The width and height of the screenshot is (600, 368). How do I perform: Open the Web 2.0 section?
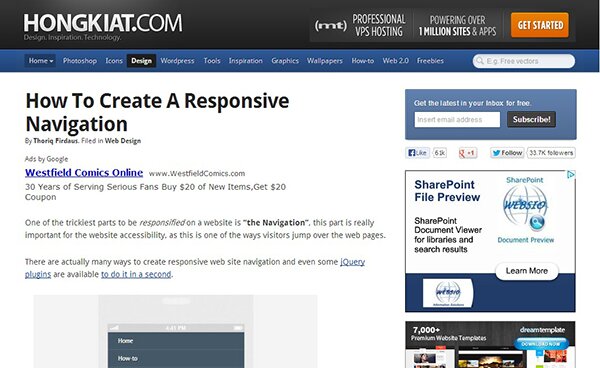[396, 61]
